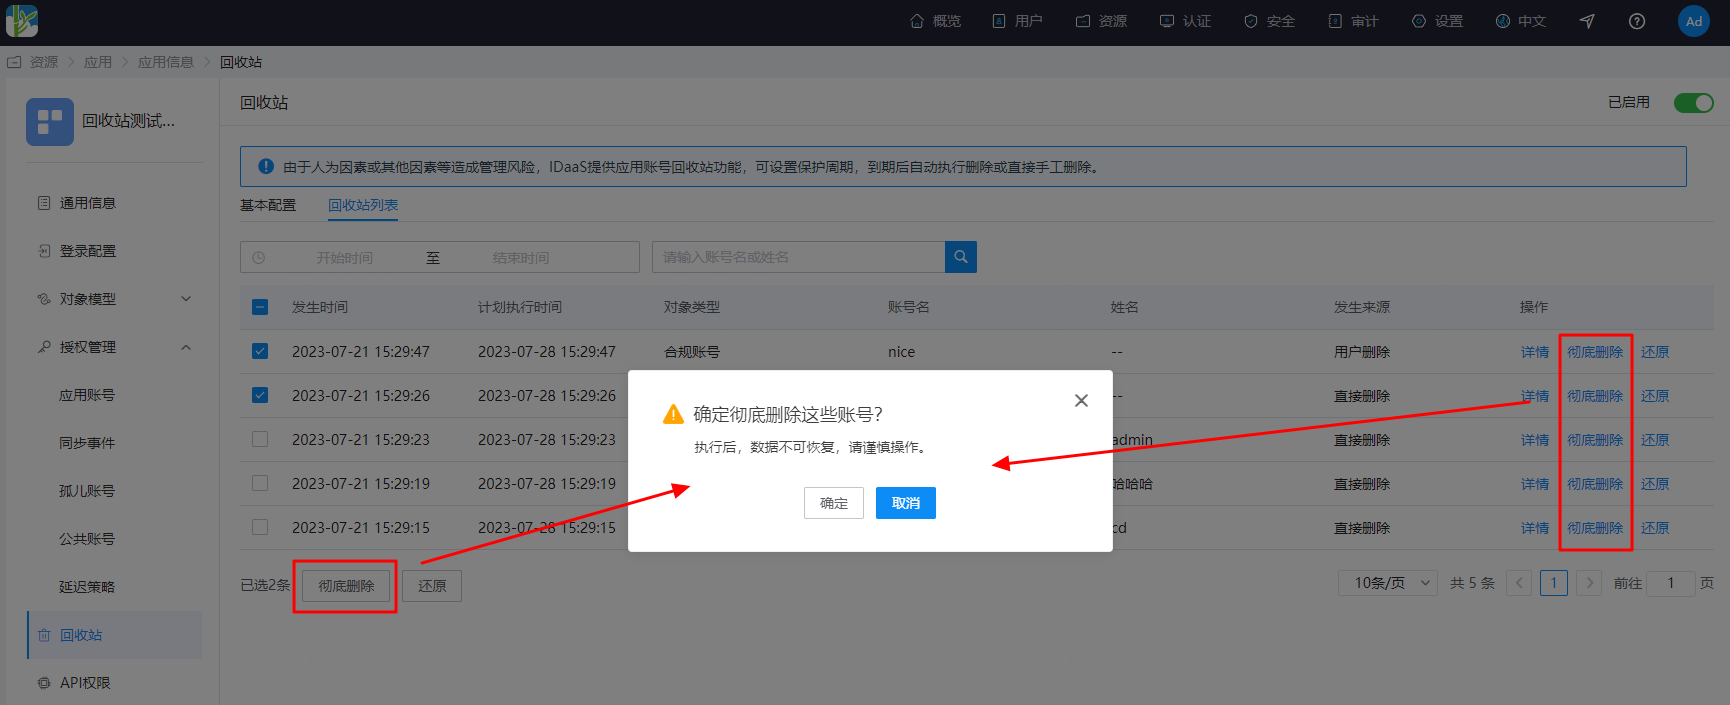Switch to the 基本配置 tab
Viewport: 1730px width, 705px height.
click(268, 205)
